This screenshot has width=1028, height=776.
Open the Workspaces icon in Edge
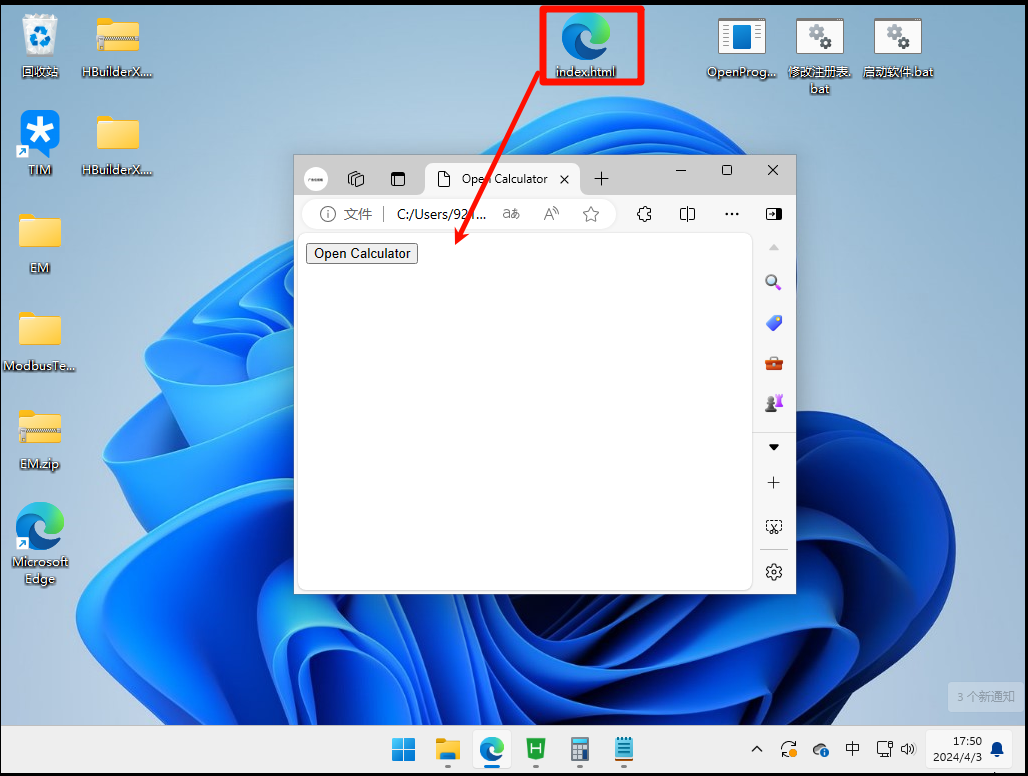356,179
